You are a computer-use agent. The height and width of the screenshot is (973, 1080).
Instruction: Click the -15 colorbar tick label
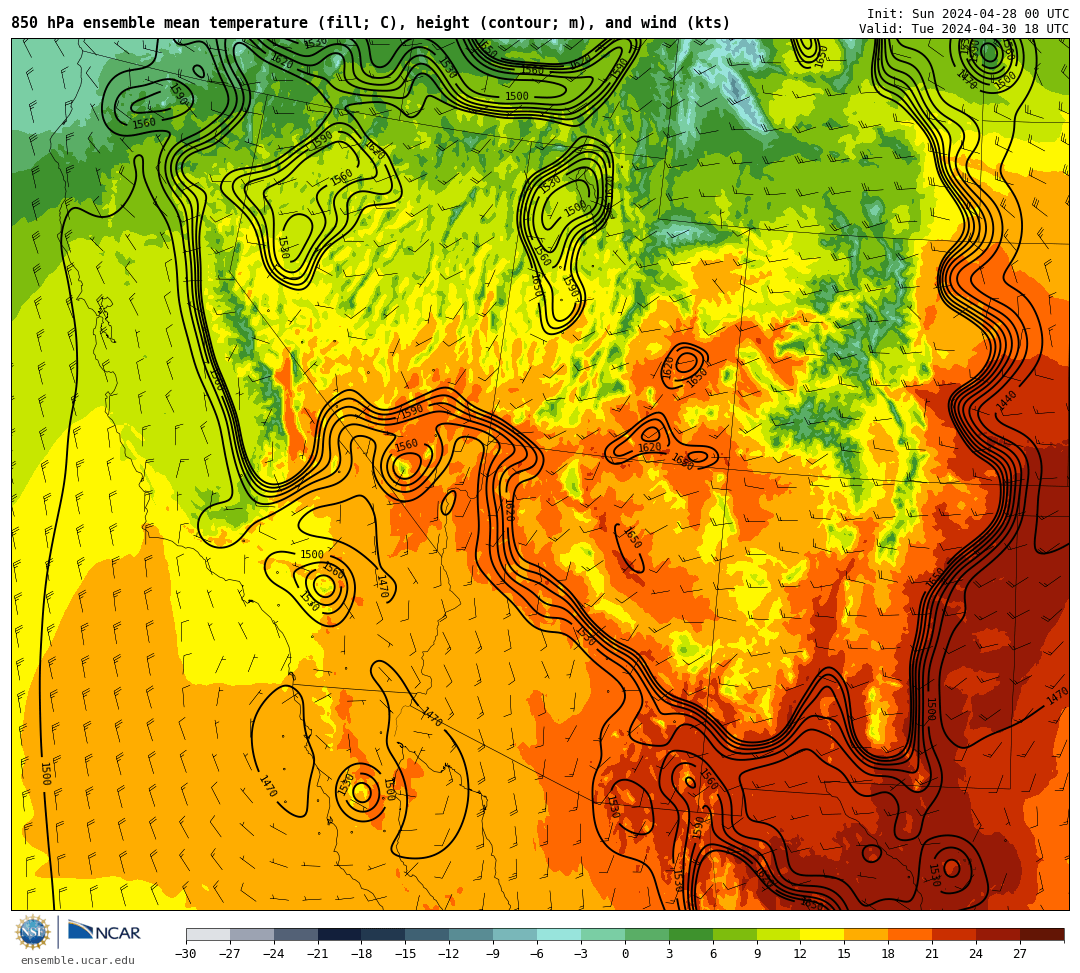pos(405,954)
